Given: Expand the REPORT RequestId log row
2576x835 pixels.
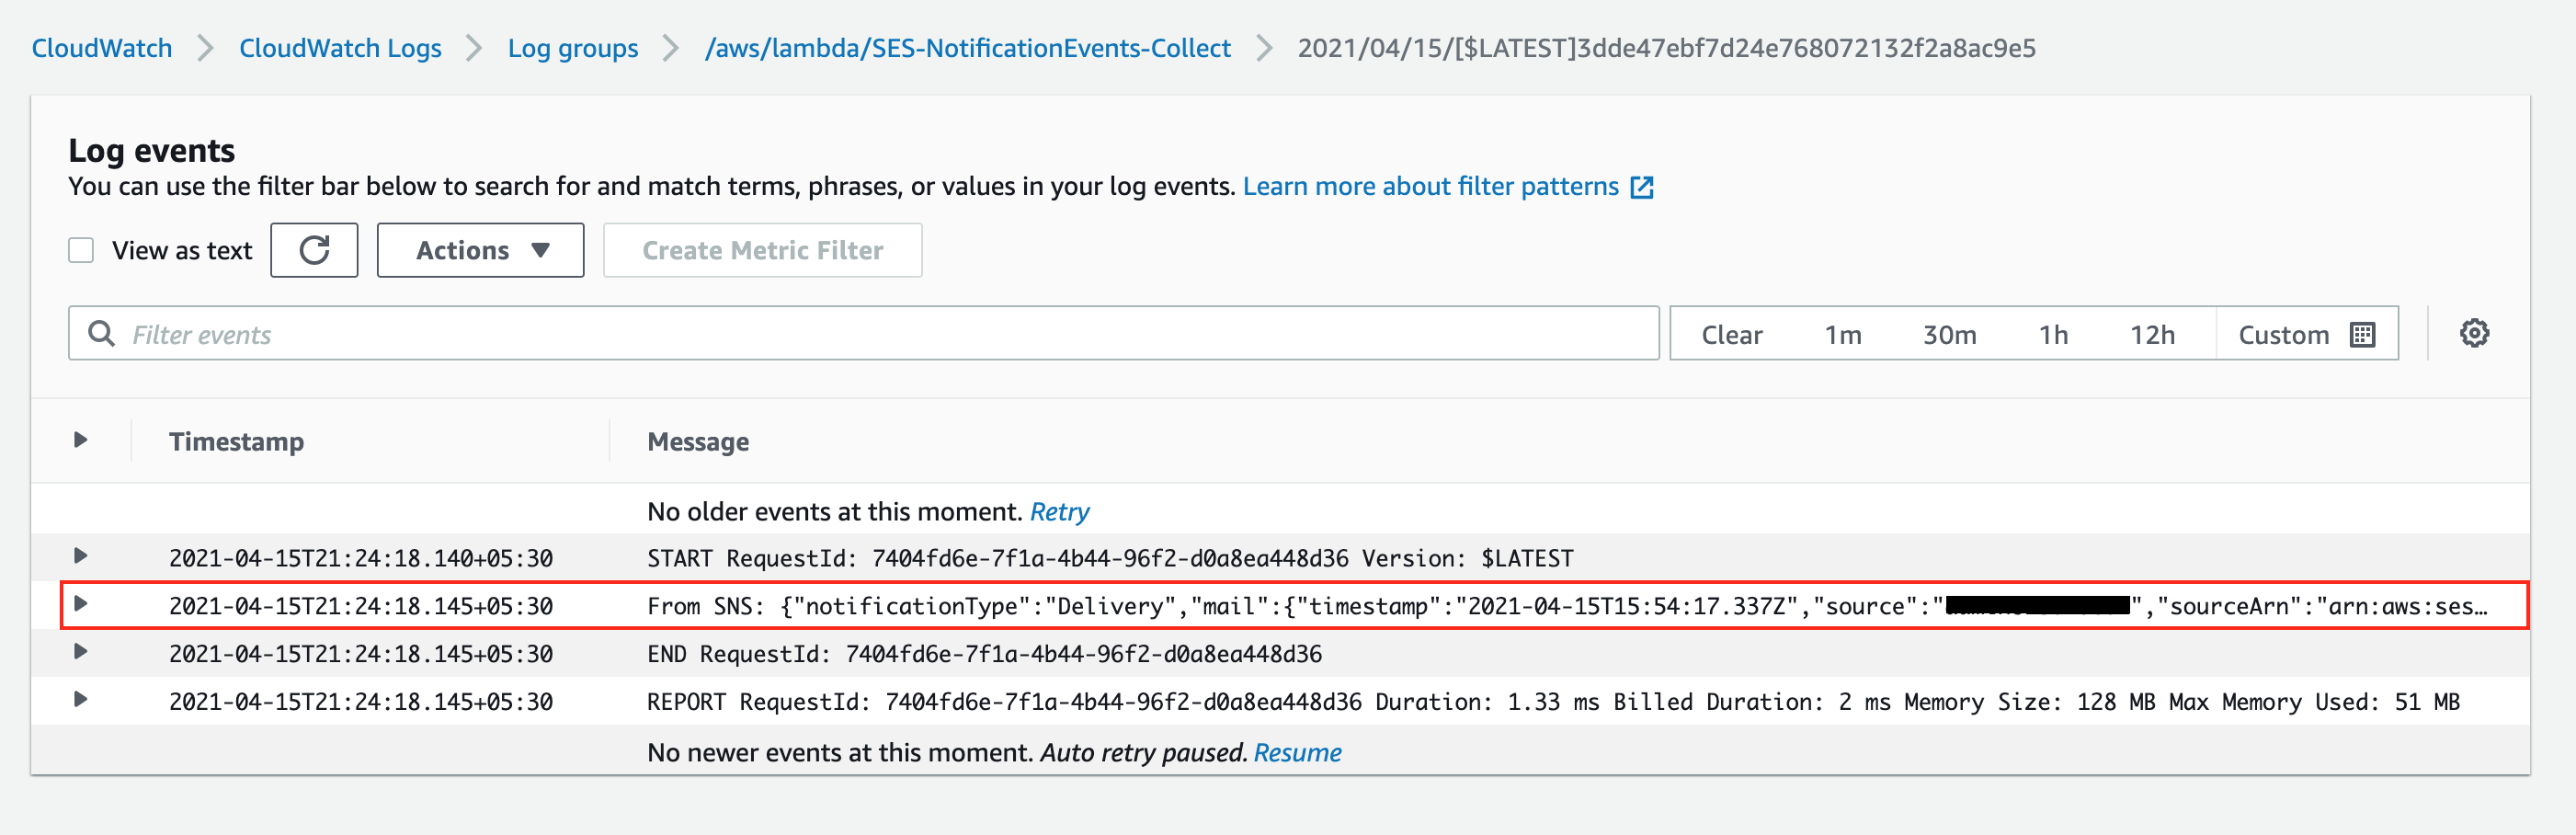Looking at the screenshot, I should point(81,700).
